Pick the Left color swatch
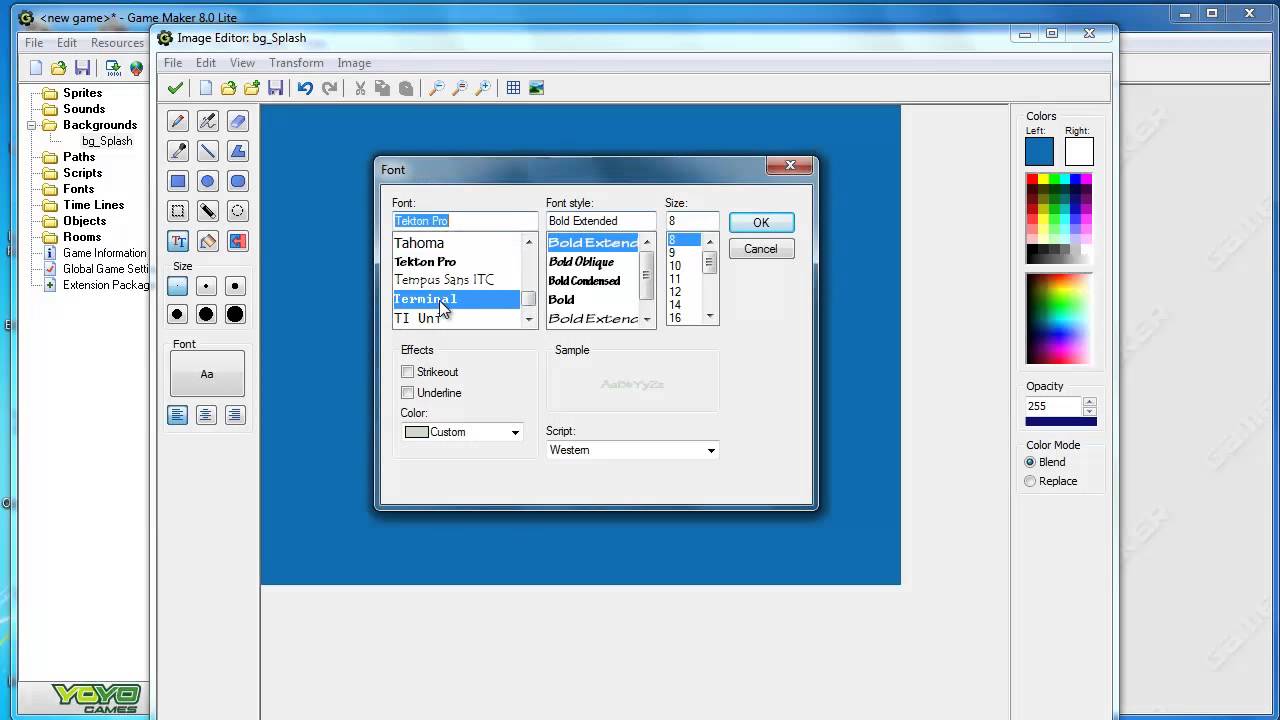The width and height of the screenshot is (1280, 720). point(1039,151)
